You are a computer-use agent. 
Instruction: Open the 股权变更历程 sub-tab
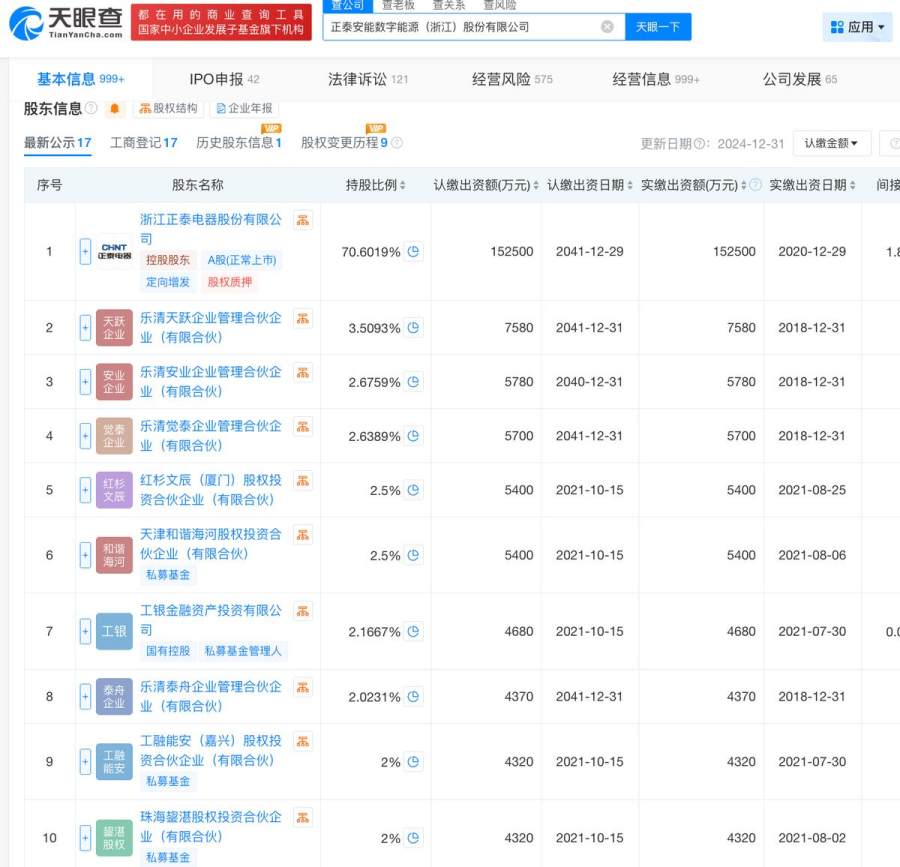tap(344, 143)
